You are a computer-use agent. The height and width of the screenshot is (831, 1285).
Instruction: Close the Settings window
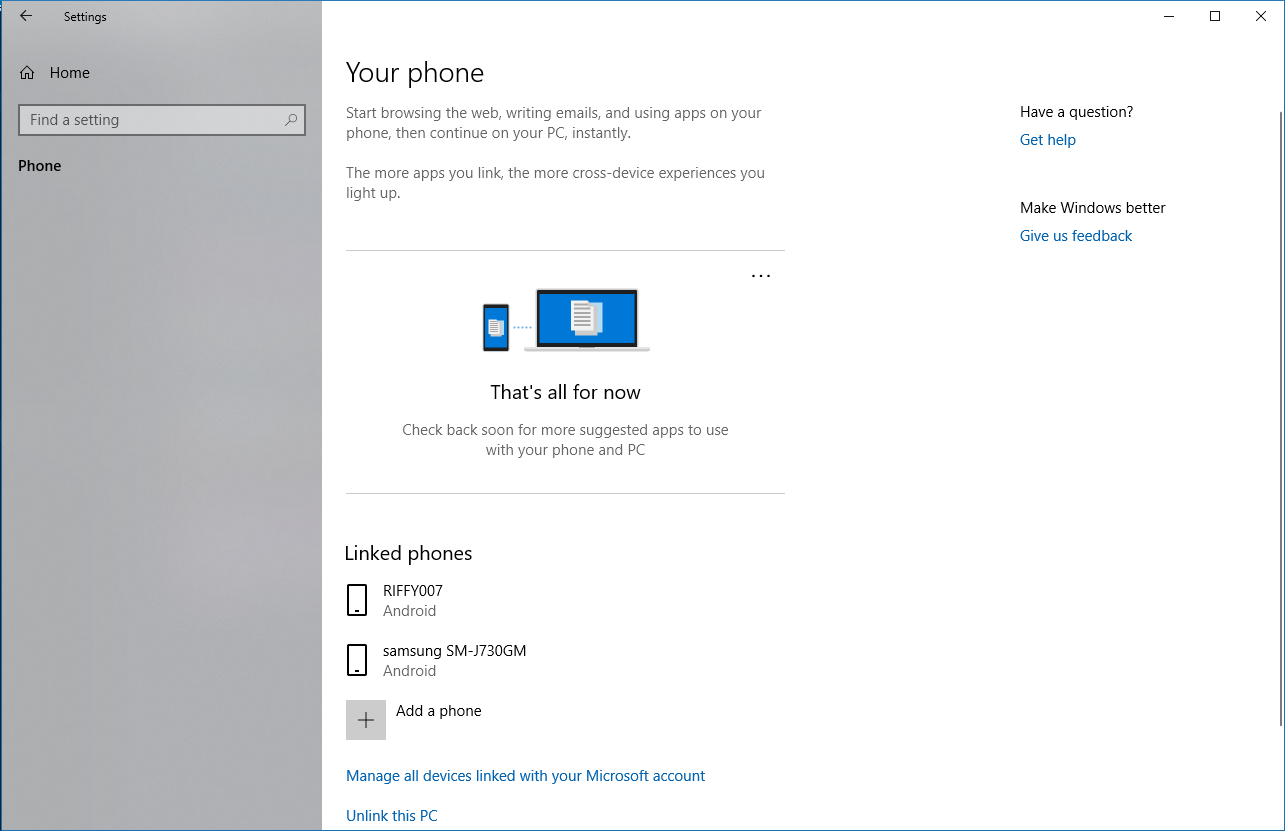click(x=1261, y=16)
